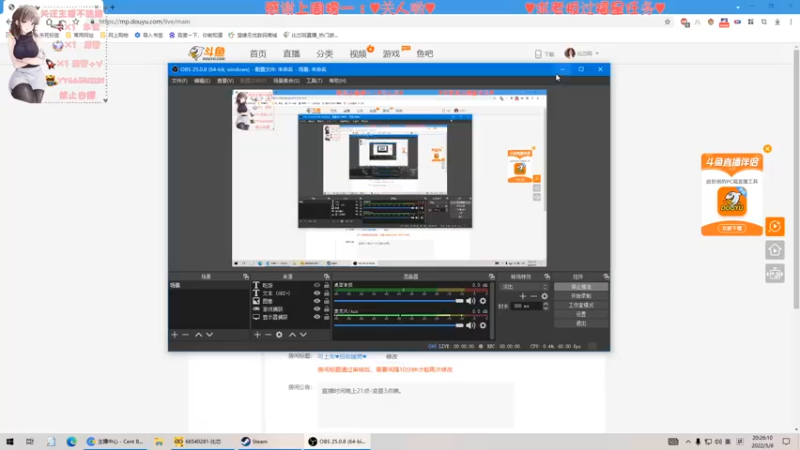Open OBS Help menu
The width and height of the screenshot is (800, 450).
[337, 81]
